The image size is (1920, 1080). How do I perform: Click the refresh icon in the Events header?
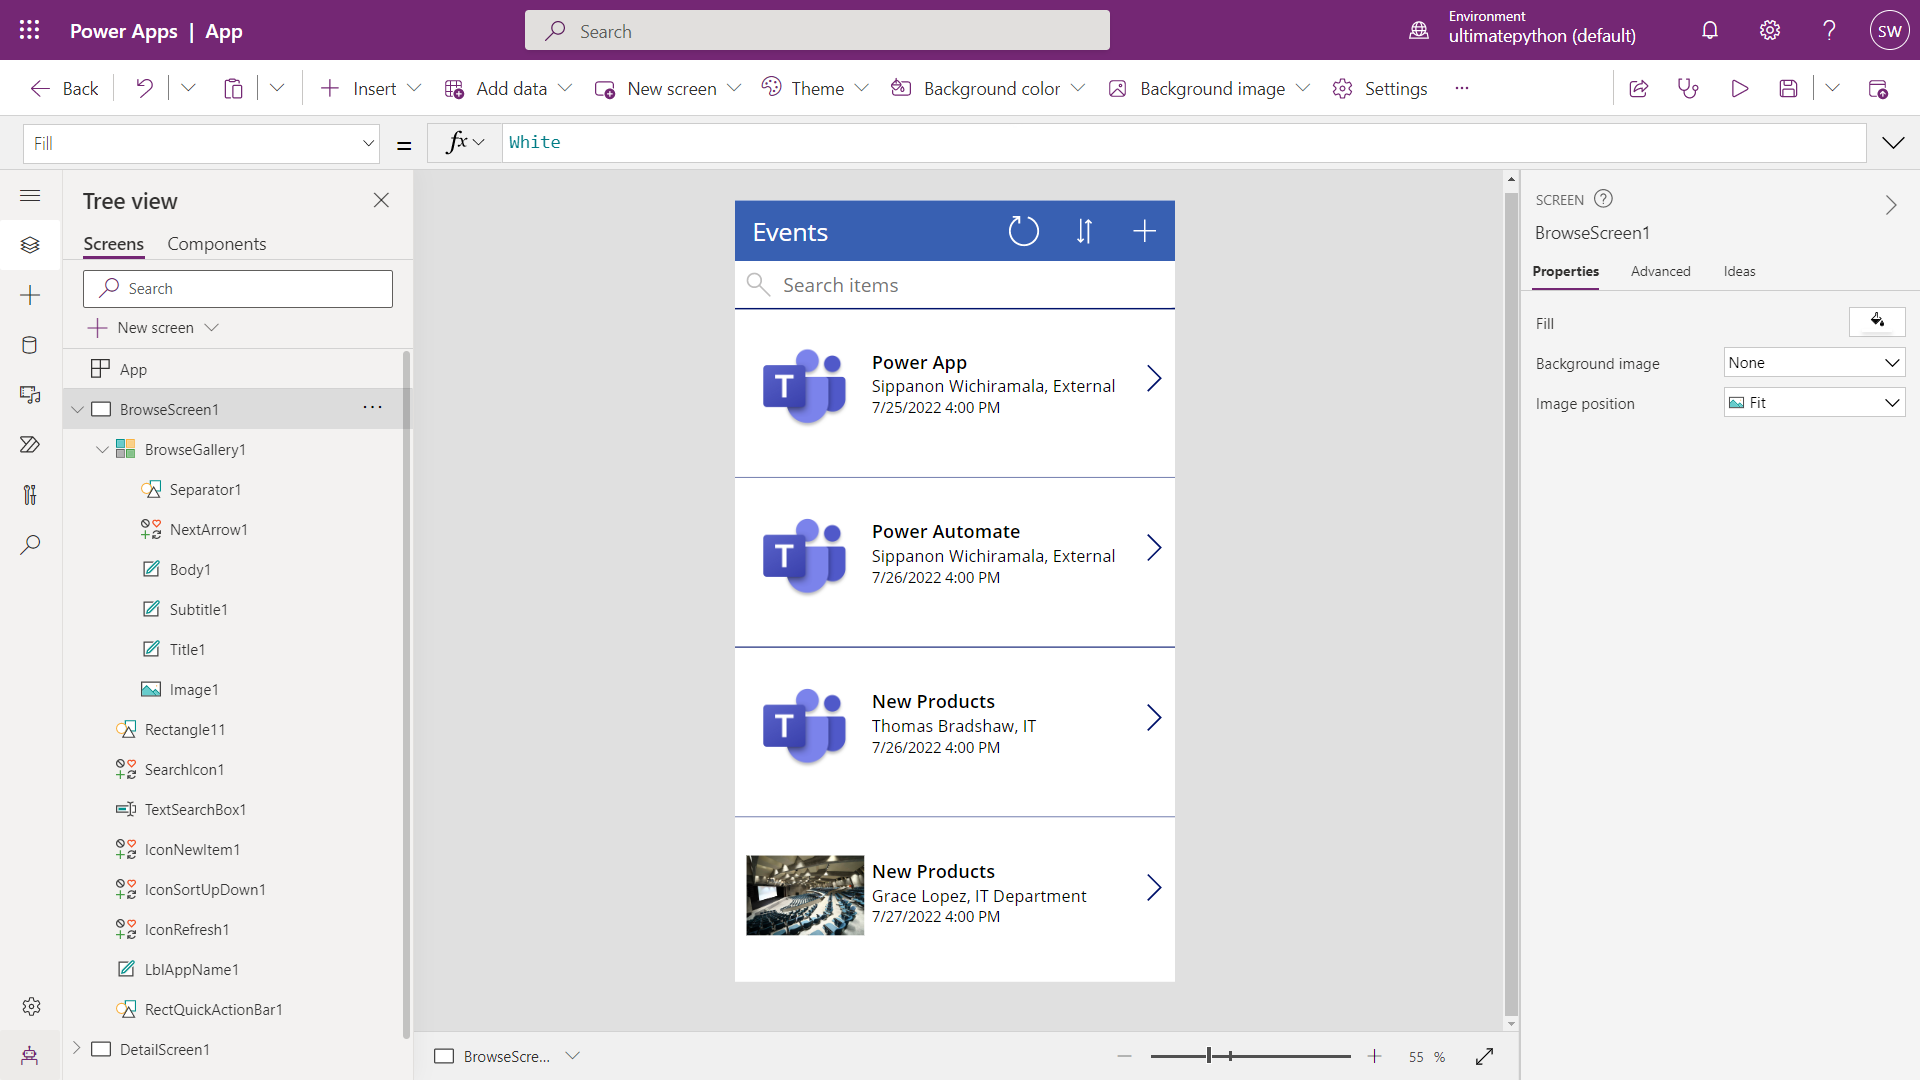pyautogui.click(x=1023, y=231)
